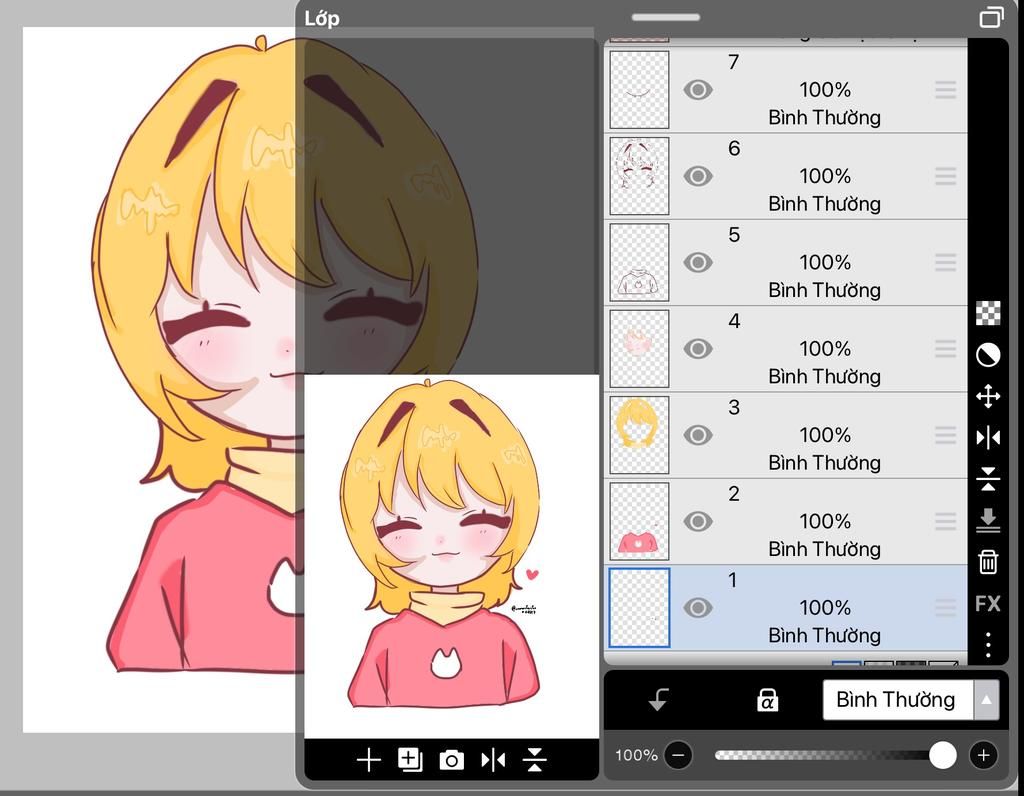Toggle visibility of layer 1
This screenshot has width=1024, height=796.
pyautogui.click(x=698, y=608)
